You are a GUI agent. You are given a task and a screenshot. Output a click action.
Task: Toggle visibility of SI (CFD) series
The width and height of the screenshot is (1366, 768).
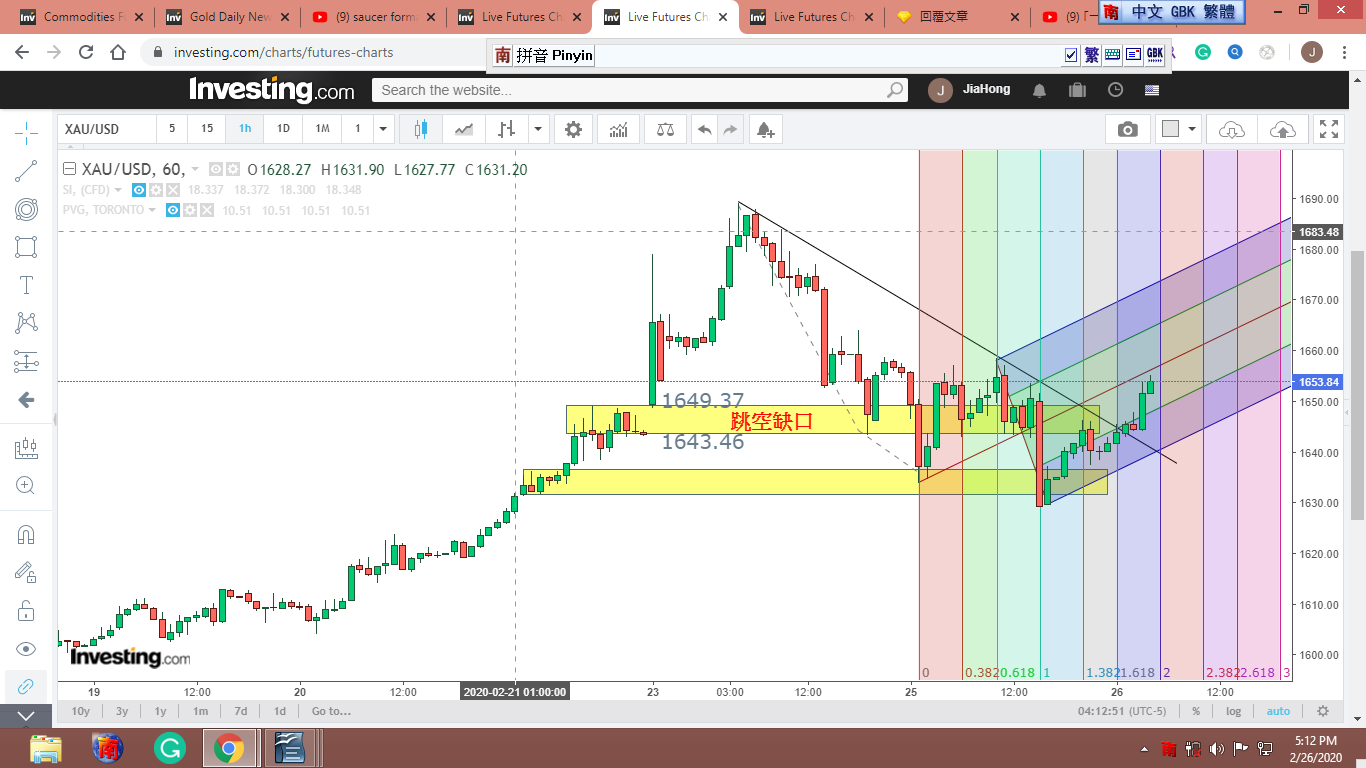(140, 190)
